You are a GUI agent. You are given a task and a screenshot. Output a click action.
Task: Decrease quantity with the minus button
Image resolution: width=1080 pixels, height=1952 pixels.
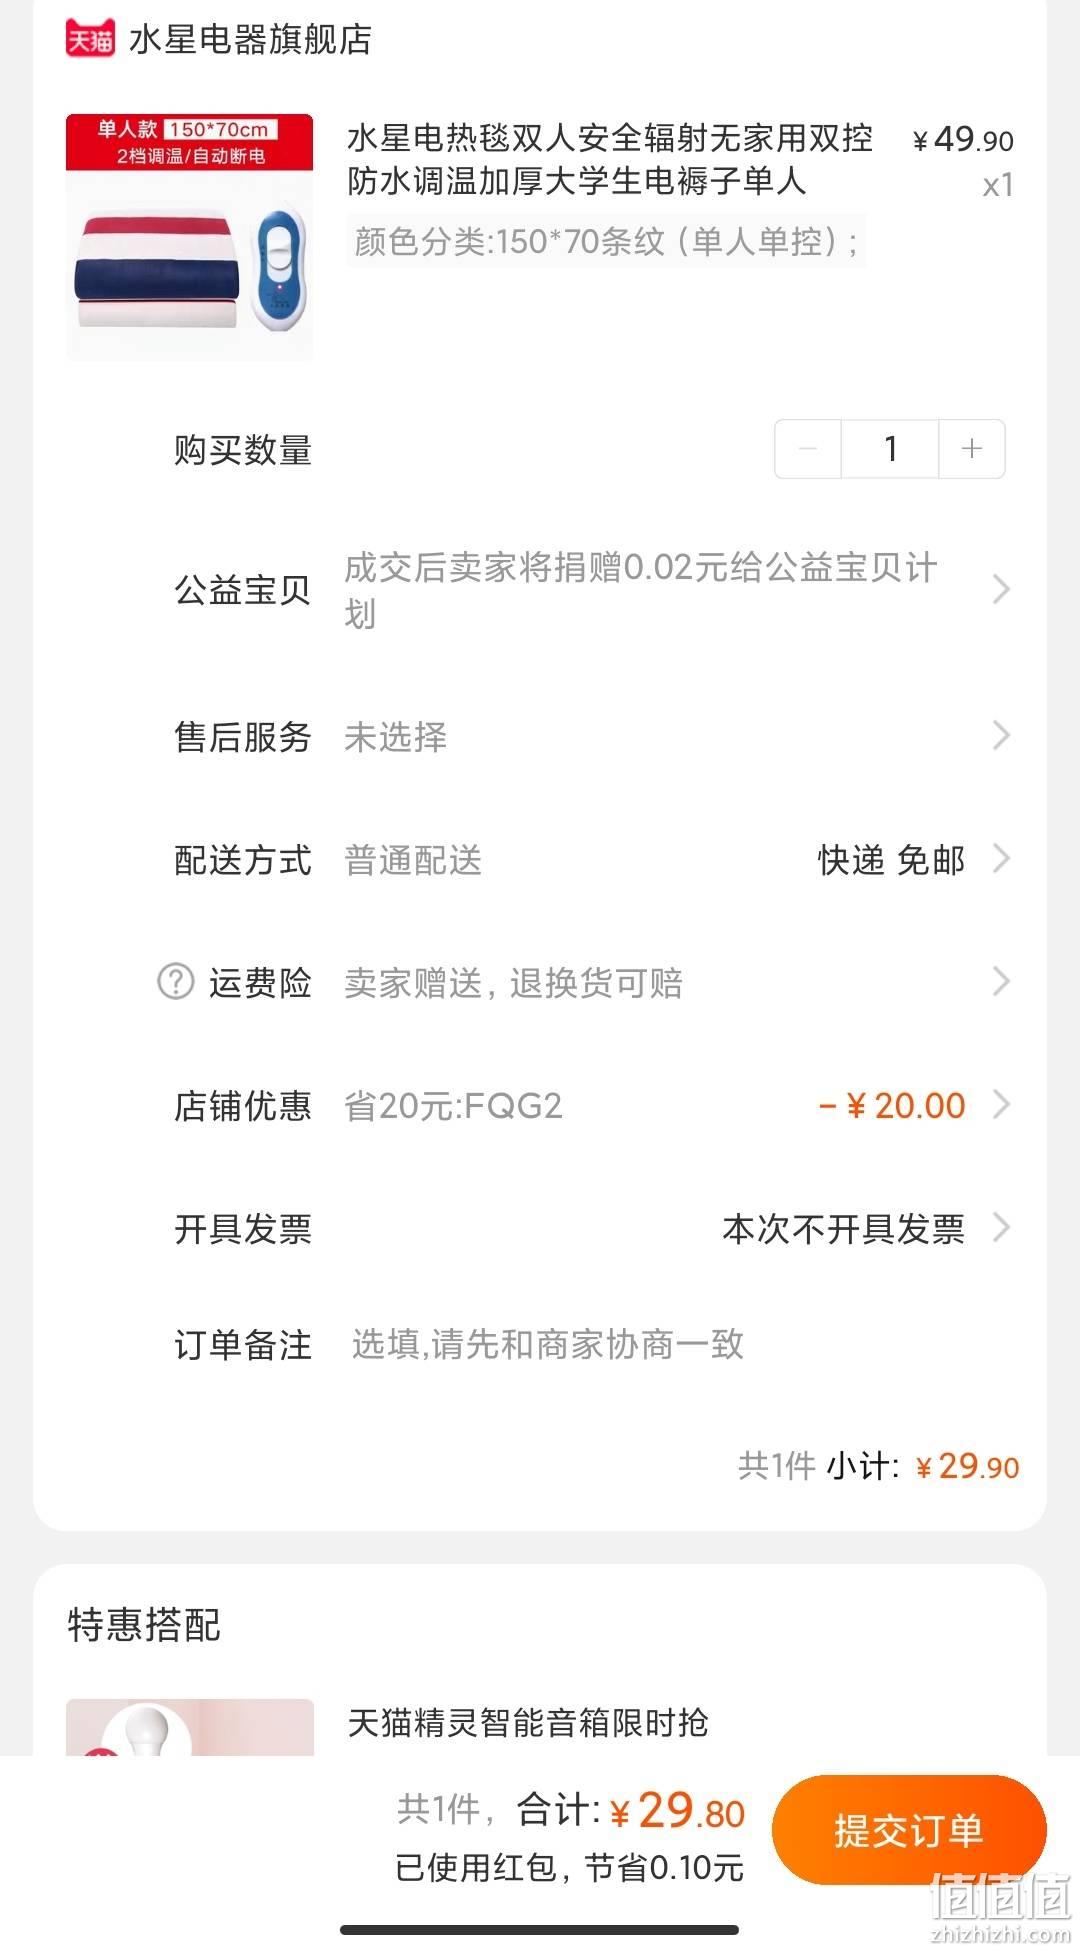coord(808,449)
